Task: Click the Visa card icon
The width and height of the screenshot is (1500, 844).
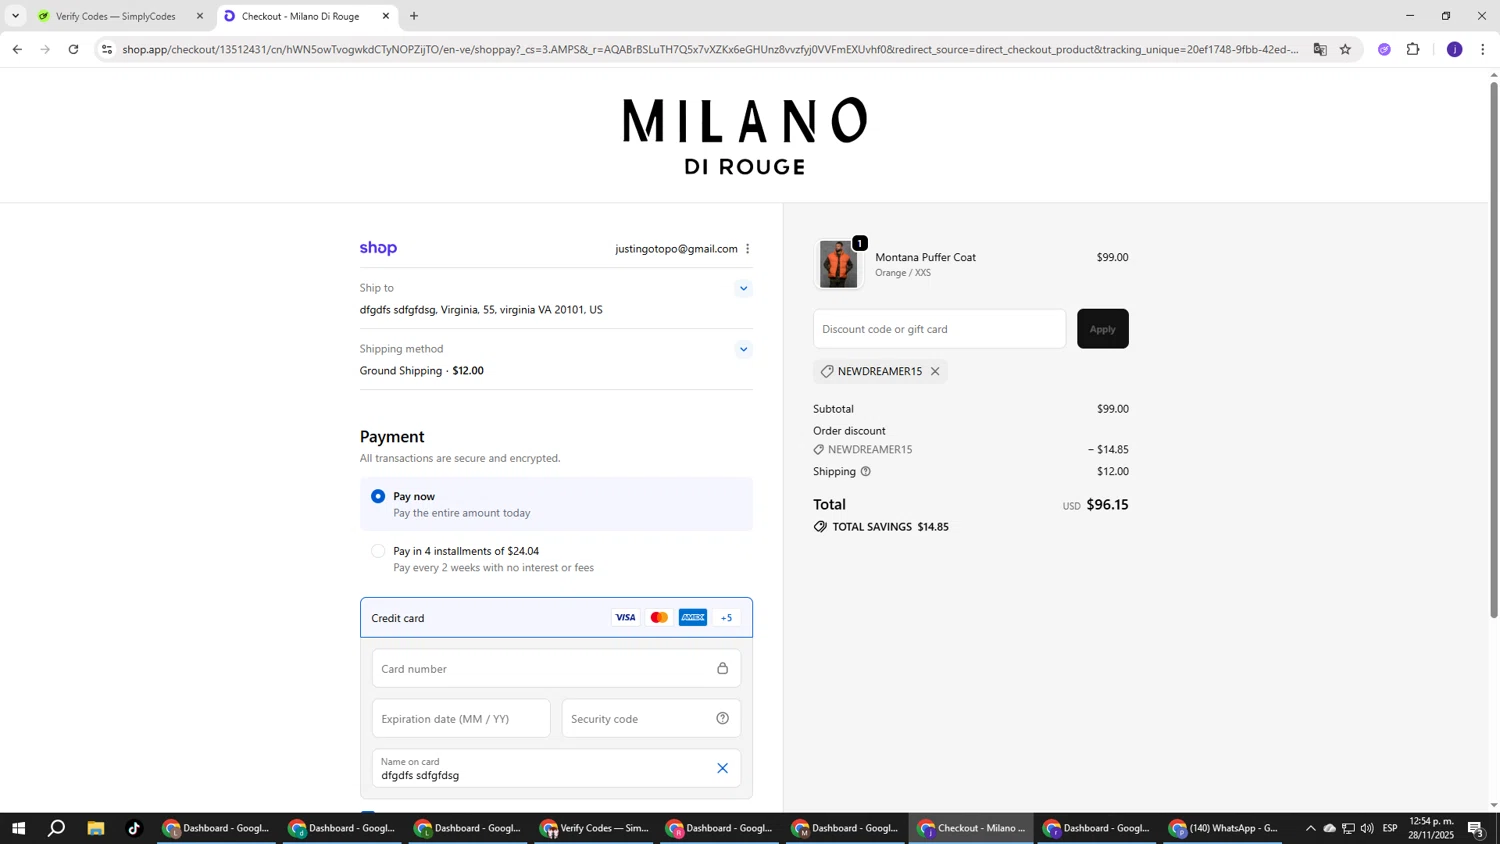Action: (x=625, y=618)
